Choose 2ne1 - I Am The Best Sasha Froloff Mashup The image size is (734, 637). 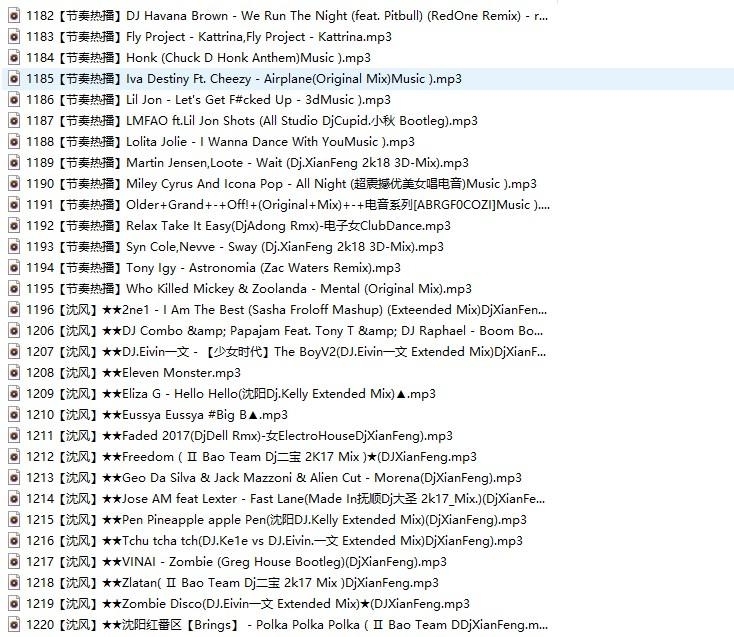[x=286, y=310]
